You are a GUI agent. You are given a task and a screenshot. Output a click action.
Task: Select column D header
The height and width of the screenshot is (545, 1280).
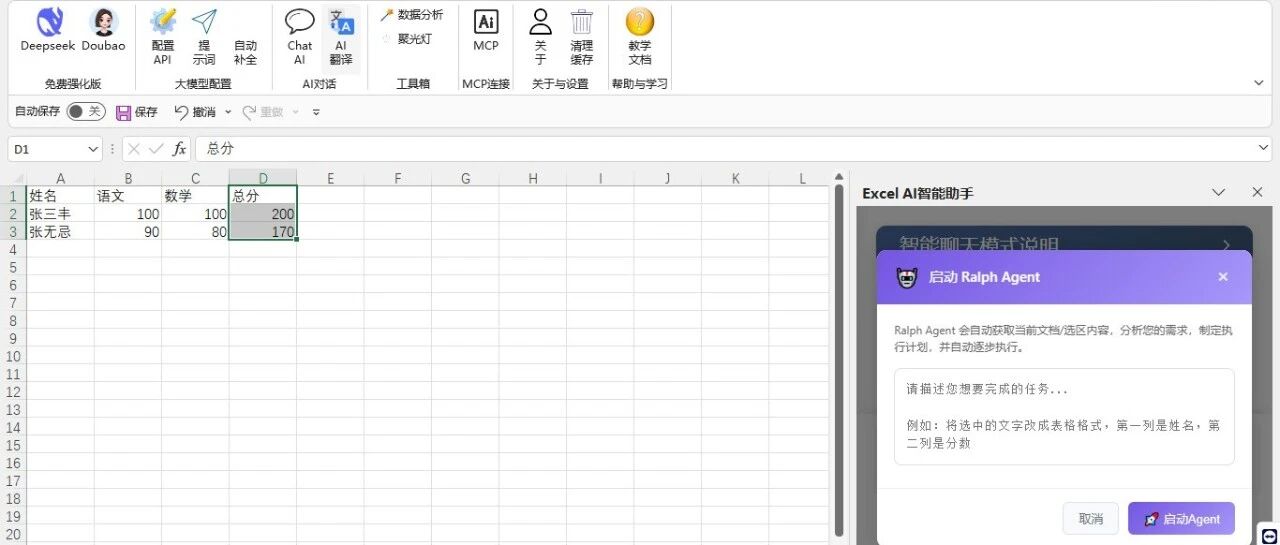coord(263,179)
